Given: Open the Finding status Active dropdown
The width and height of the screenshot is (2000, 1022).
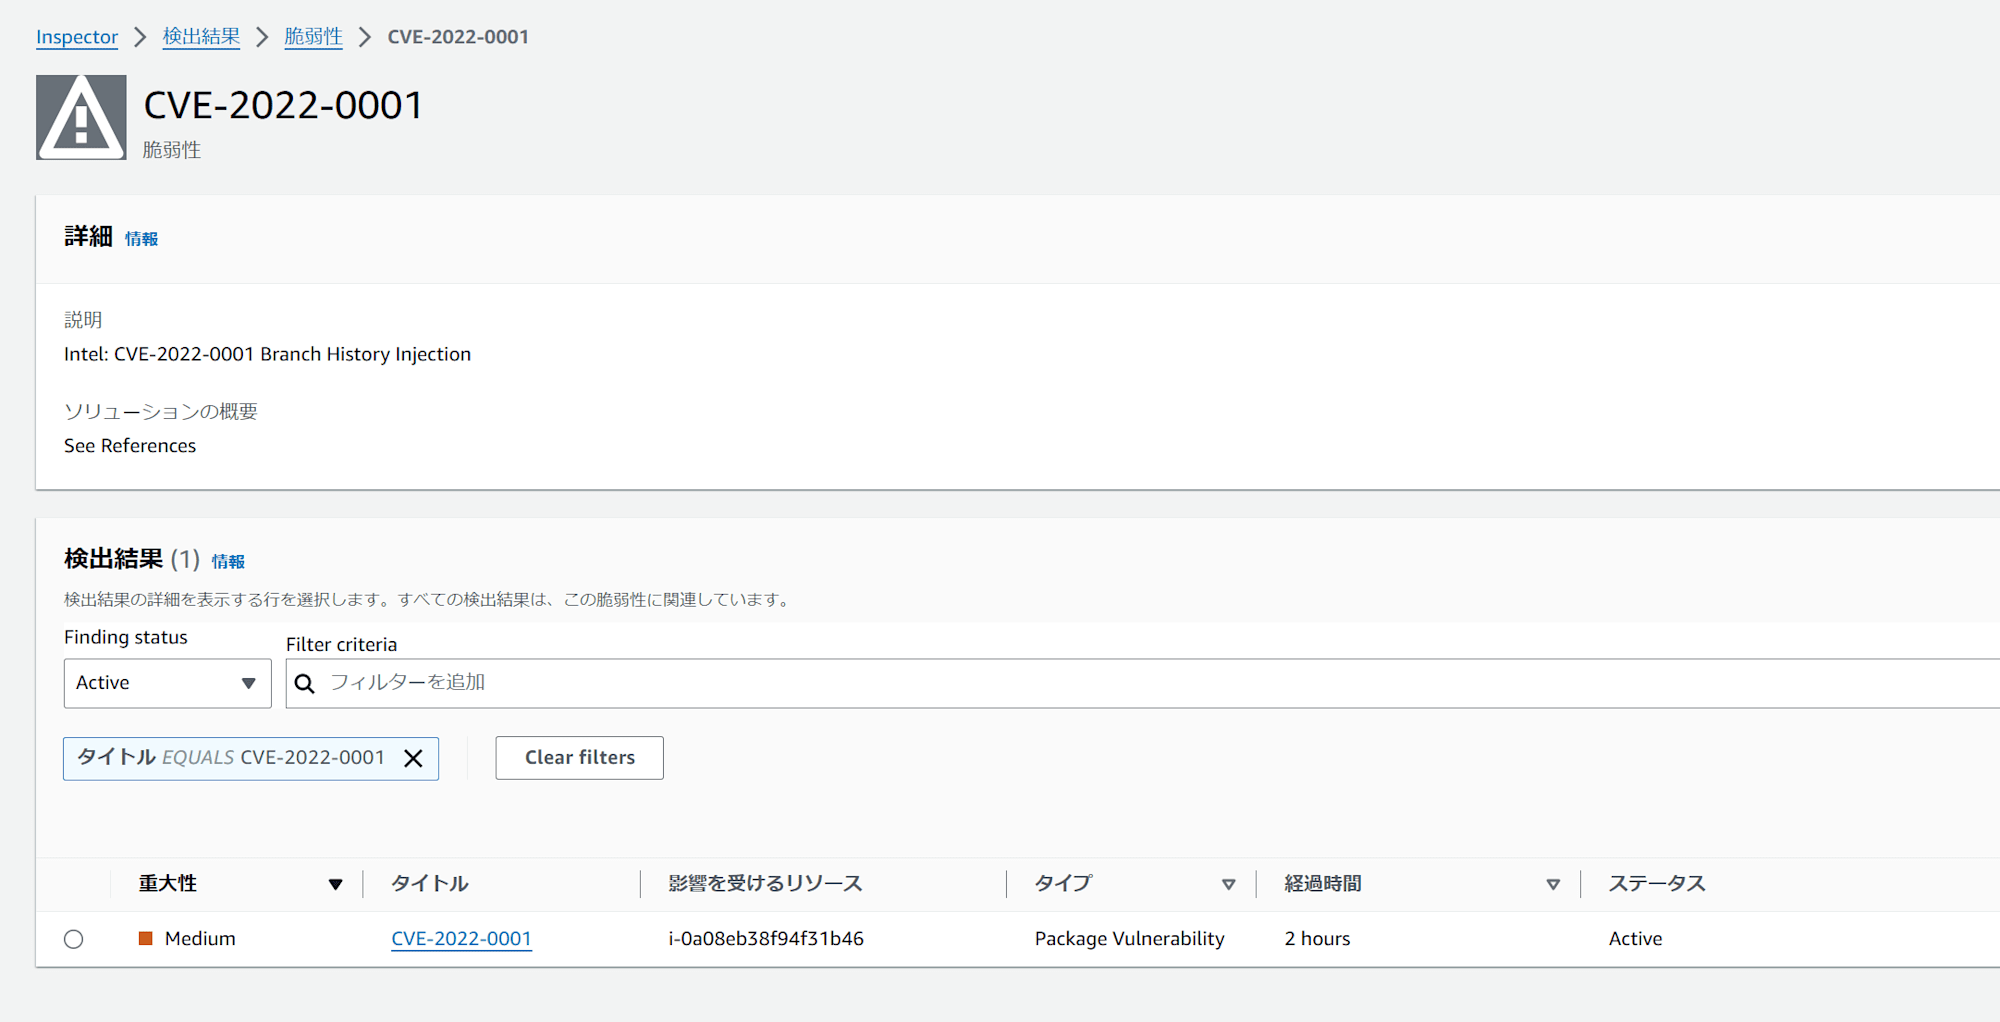Looking at the screenshot, I should [167, 683].
